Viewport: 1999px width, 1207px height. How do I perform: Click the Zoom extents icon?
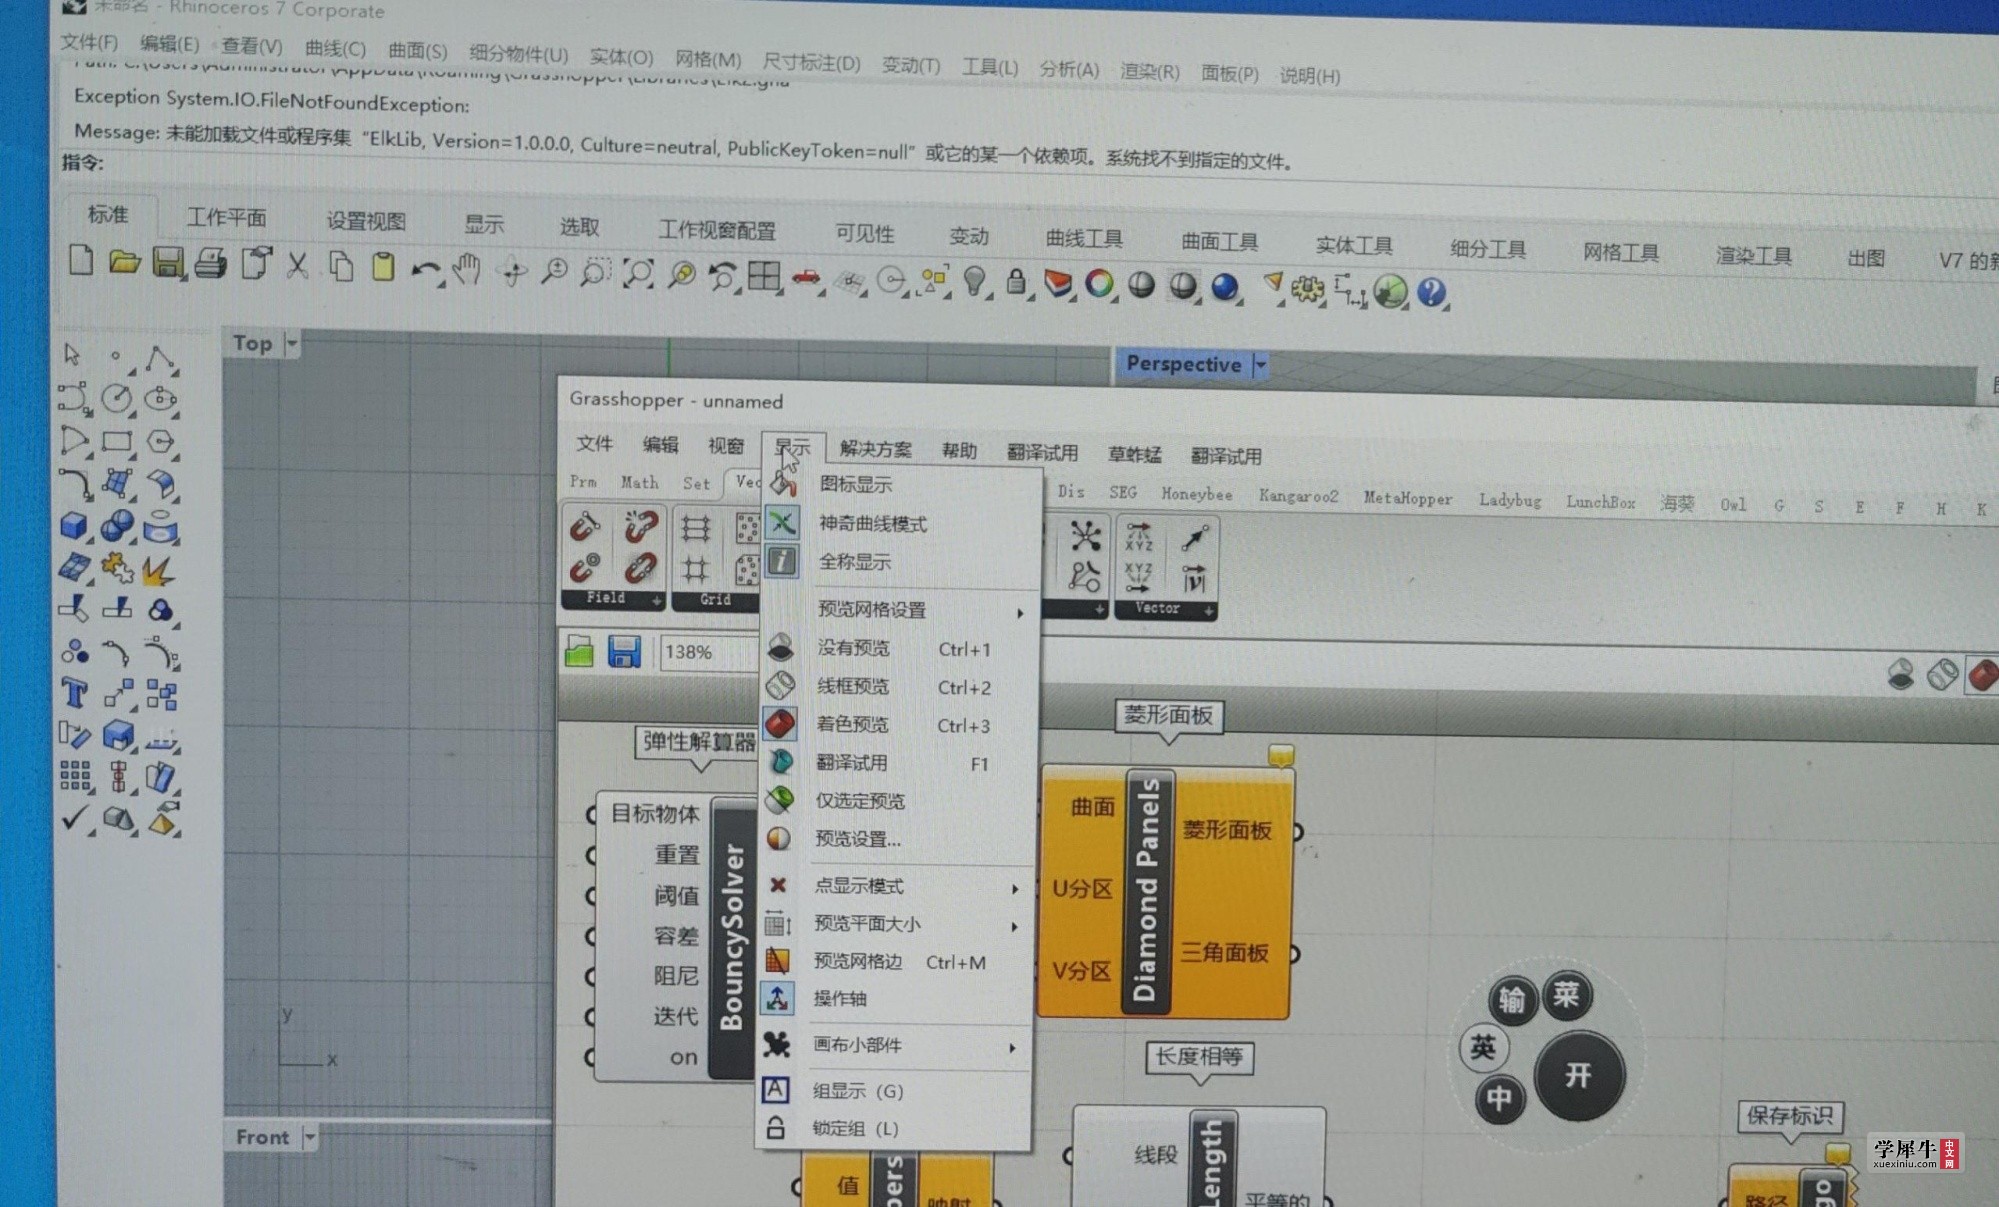637,274
